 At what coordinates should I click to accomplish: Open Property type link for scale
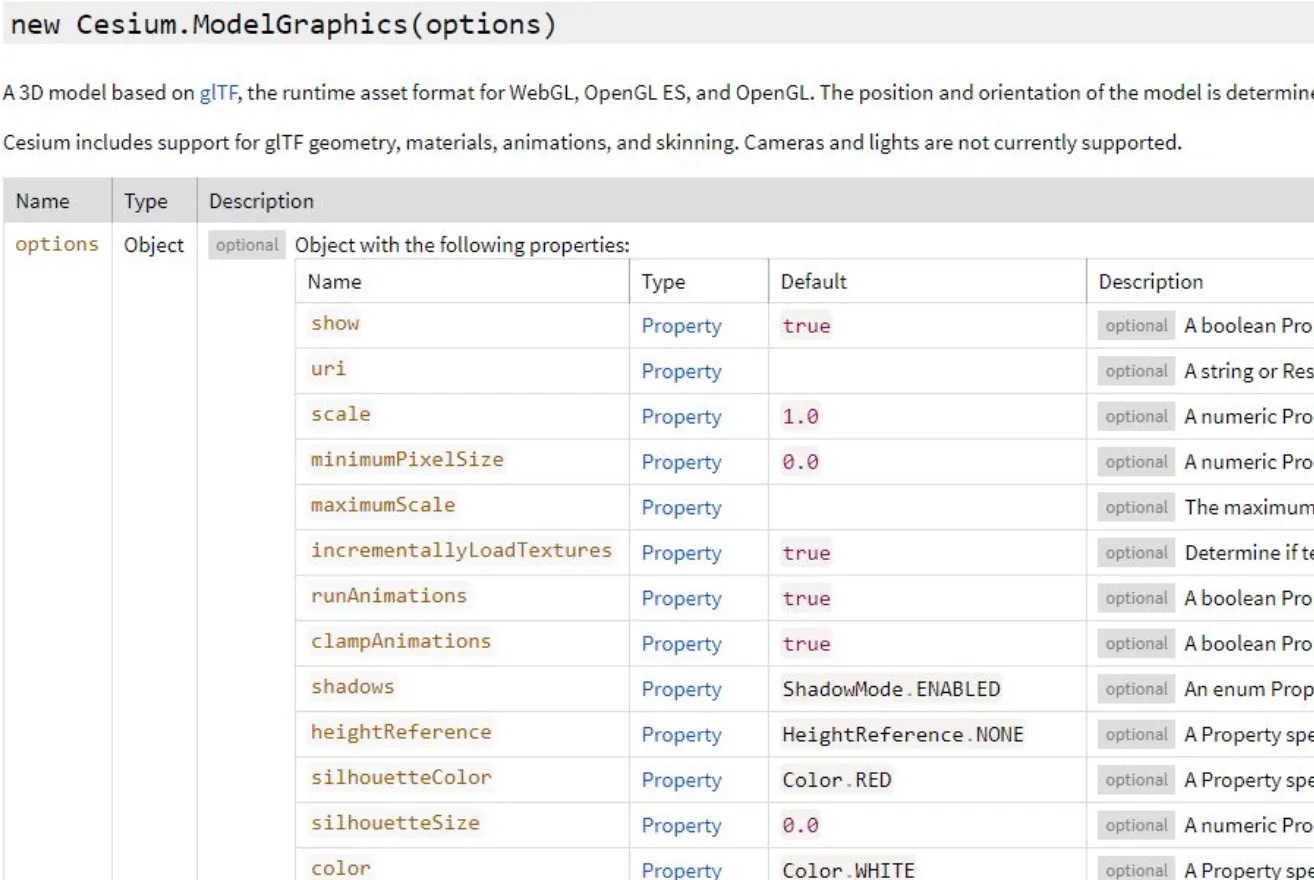681,417
